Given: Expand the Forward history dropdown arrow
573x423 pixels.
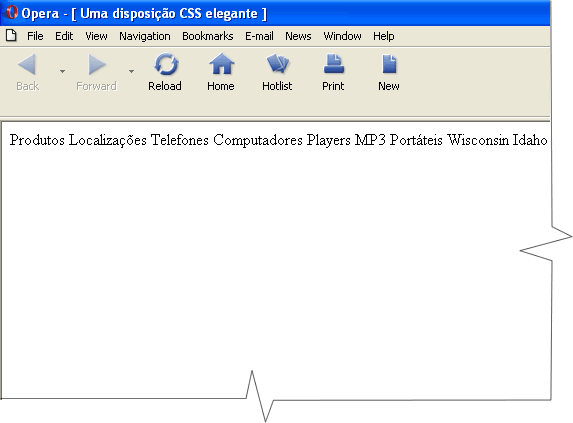Looking at the screenshot, I should (x=131, y=71).
